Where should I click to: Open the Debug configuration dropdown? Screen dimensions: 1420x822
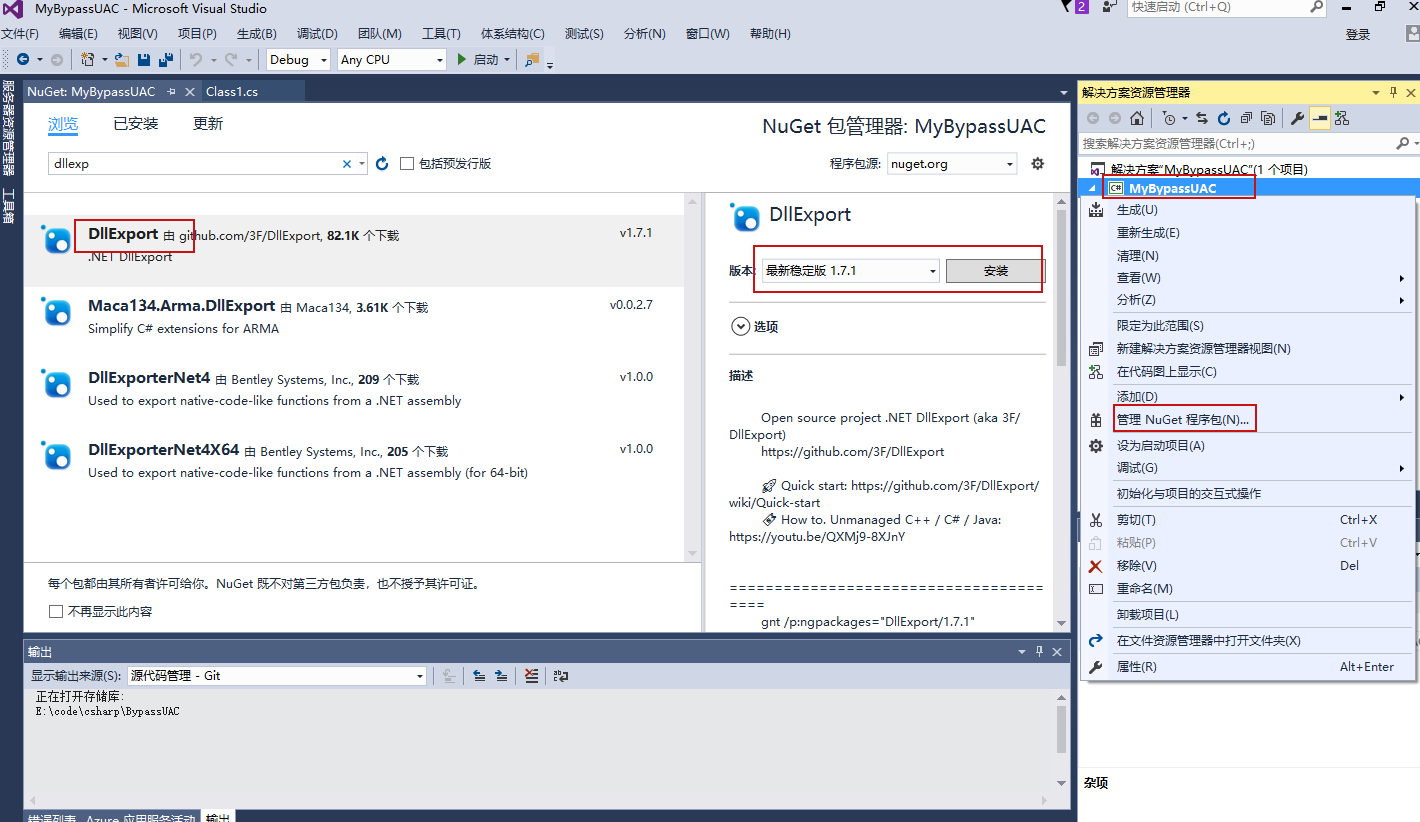tap(298, 60)
